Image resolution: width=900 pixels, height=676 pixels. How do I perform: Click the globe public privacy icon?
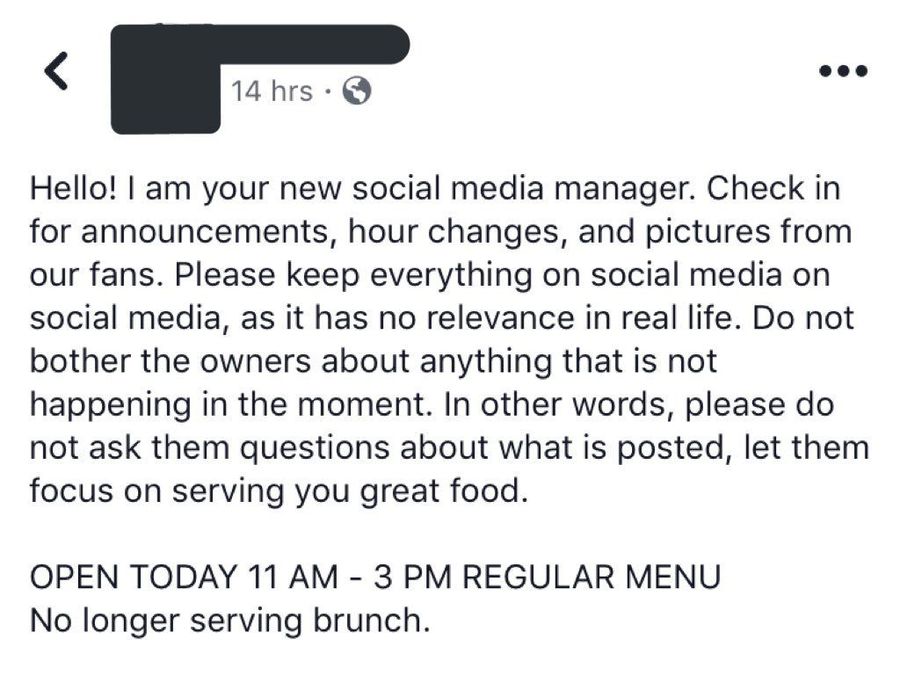pos(356,91)
